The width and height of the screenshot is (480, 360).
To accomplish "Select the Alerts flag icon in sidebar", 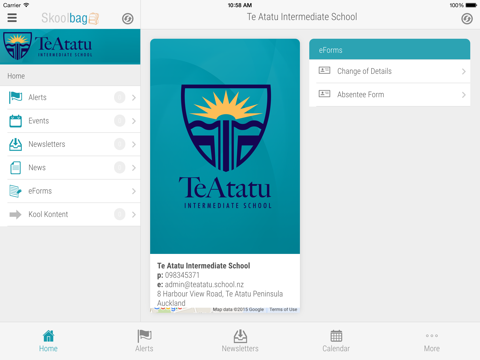I will click(x=15, y=97).
